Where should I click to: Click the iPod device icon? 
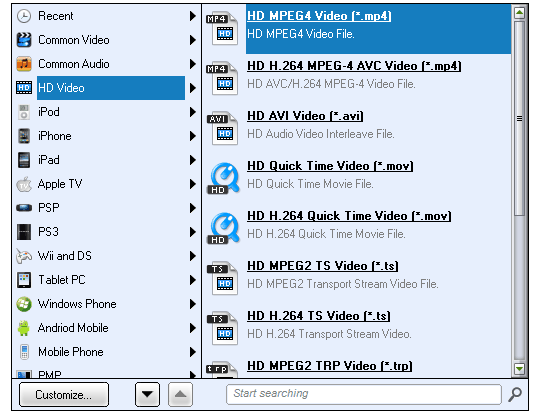(24, 112)
